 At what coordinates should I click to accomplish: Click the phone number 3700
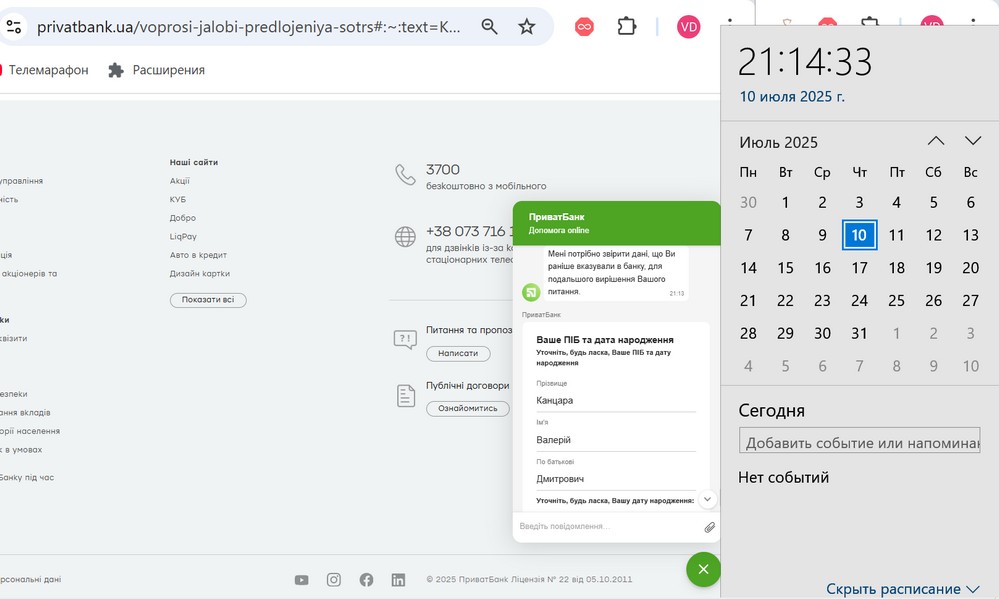pos(443,170)
